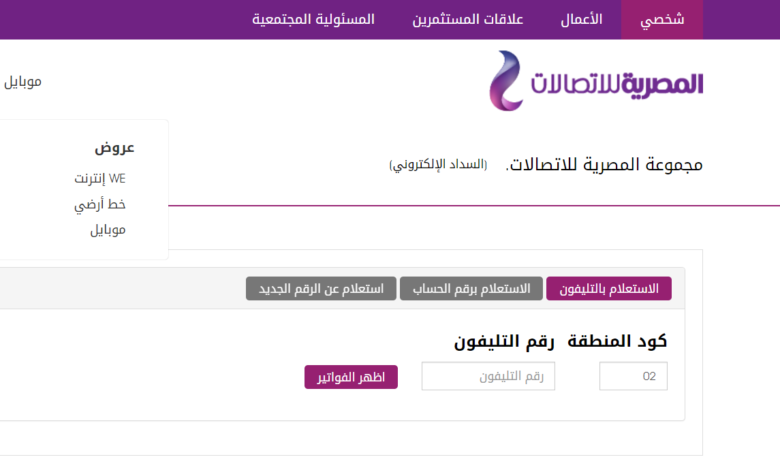This screenshot has width=780, height=470.
Task: Click the (السداد الإلكتروني) subtitle text
Action: pos(438,165)
